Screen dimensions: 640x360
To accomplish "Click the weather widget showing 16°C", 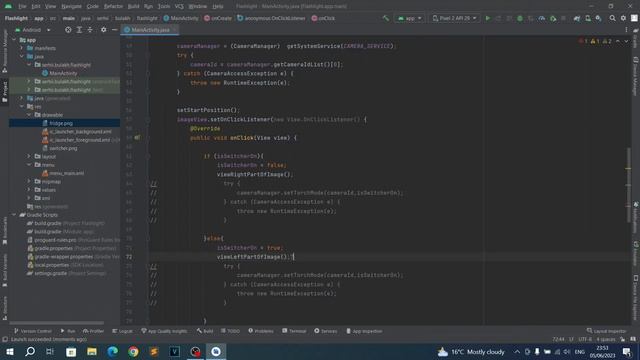I will tap(471, 352).
